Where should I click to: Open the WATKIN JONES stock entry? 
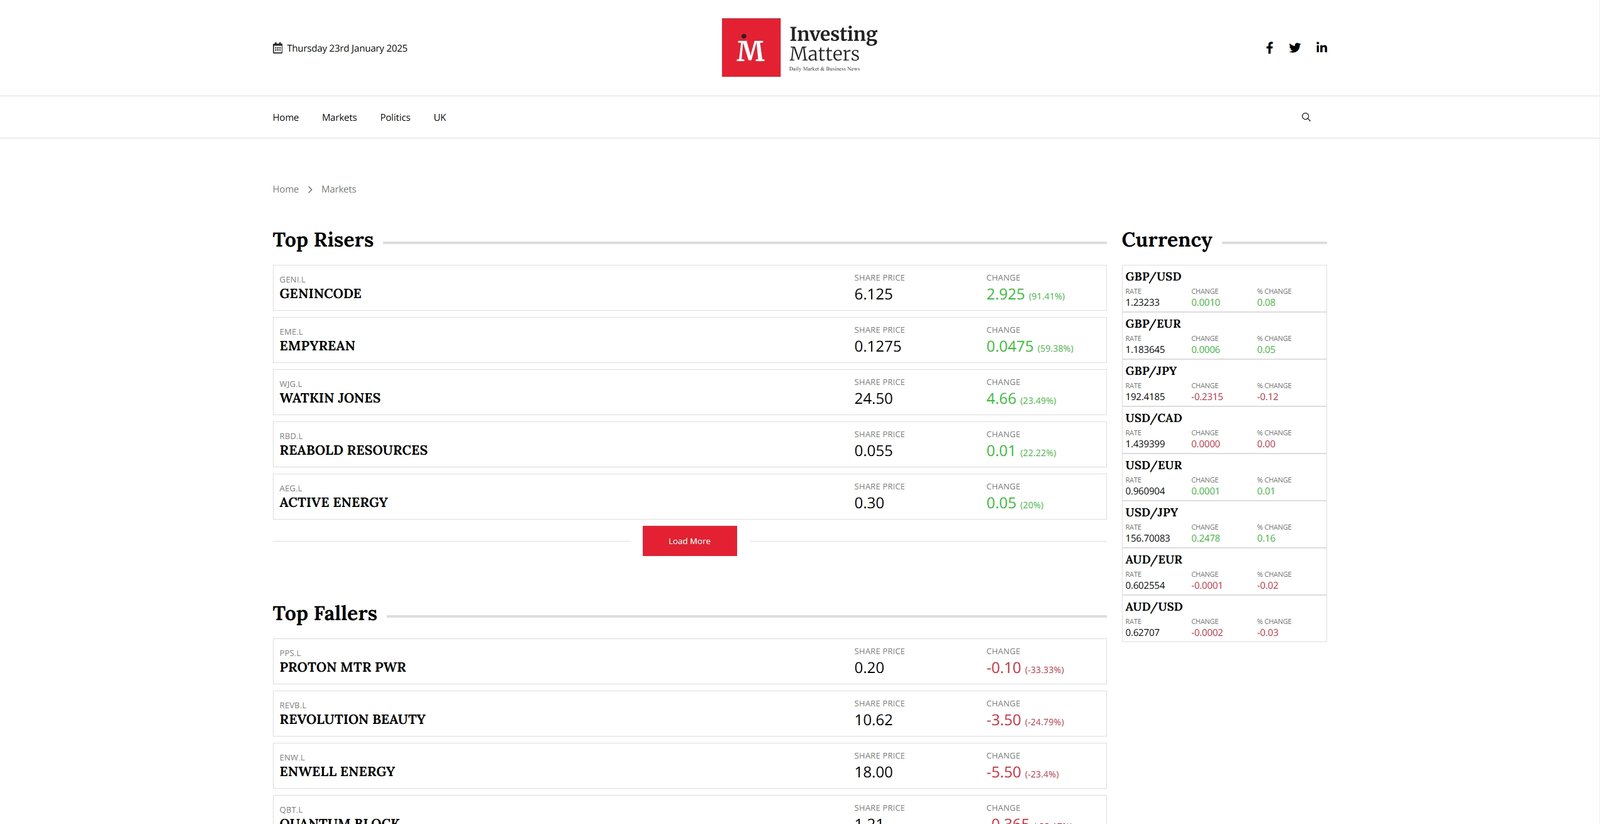[x=690, y=392]
